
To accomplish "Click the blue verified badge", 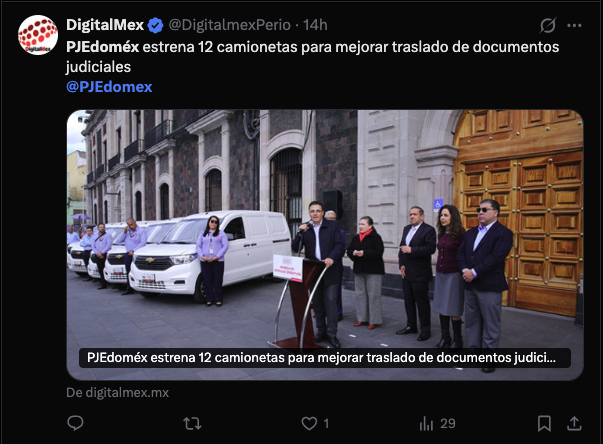I will pyautogui.click(x=155, y=25).
